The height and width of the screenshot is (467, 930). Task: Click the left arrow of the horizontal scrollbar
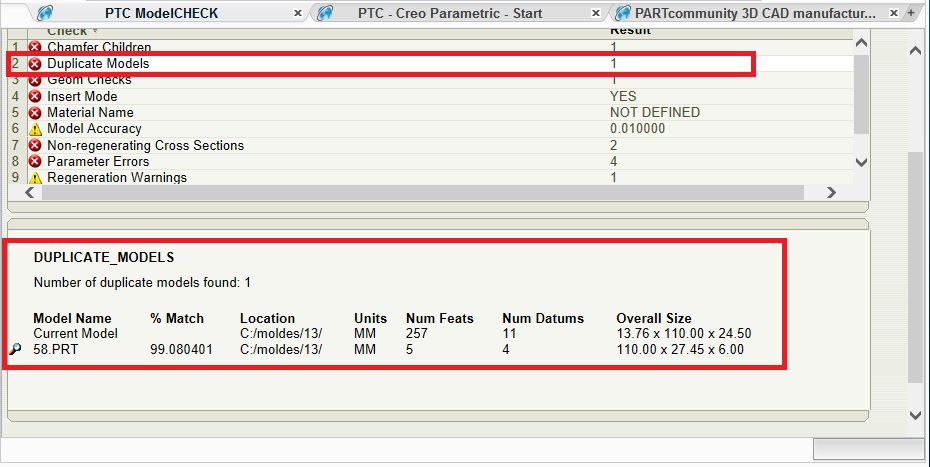(x=30, y=192)
